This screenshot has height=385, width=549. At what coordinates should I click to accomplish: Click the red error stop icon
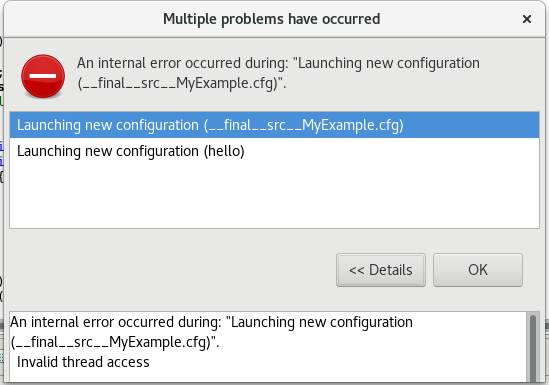(43, 76)
